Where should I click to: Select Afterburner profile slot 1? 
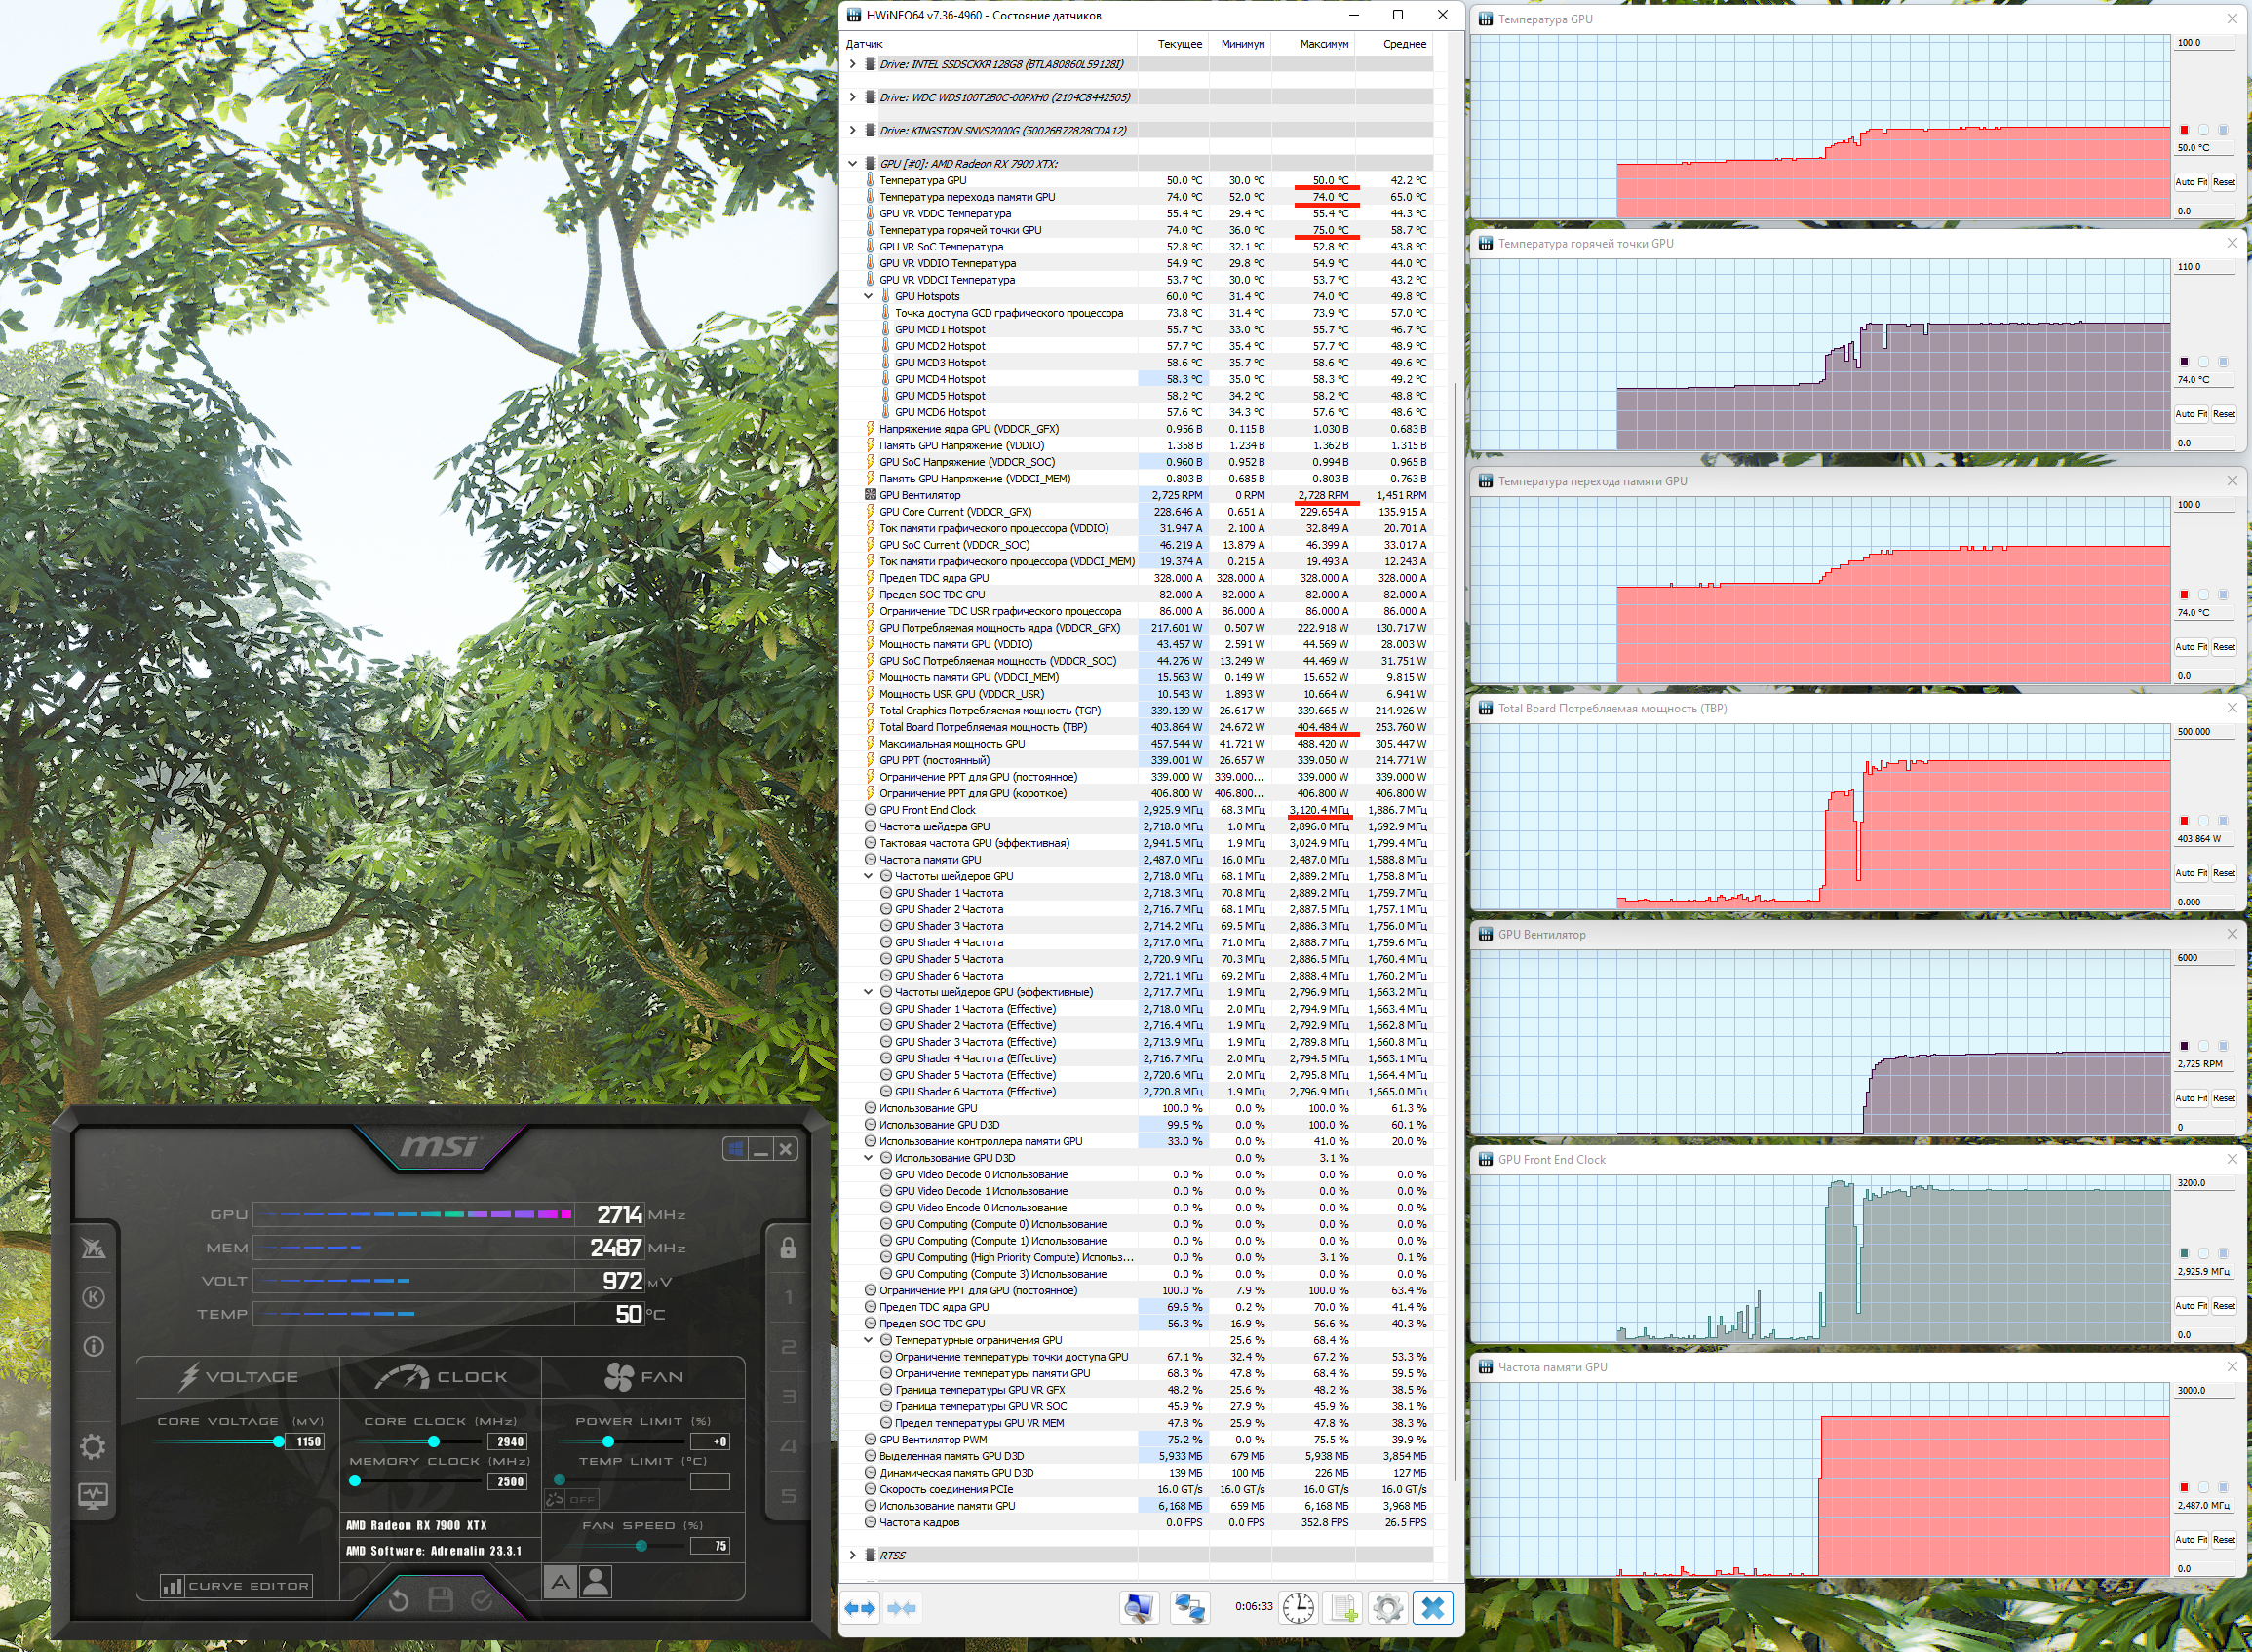(788, 1297)
